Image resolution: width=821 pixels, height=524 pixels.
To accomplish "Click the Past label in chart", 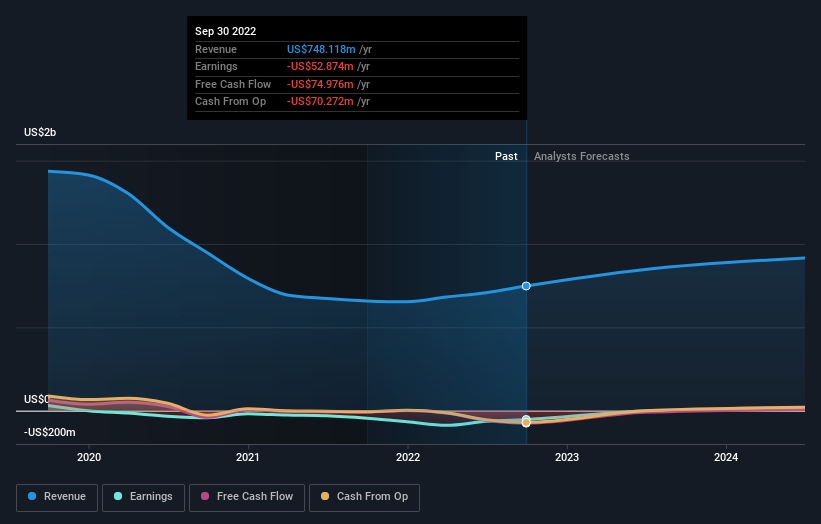I will click(x=506, y=156).
